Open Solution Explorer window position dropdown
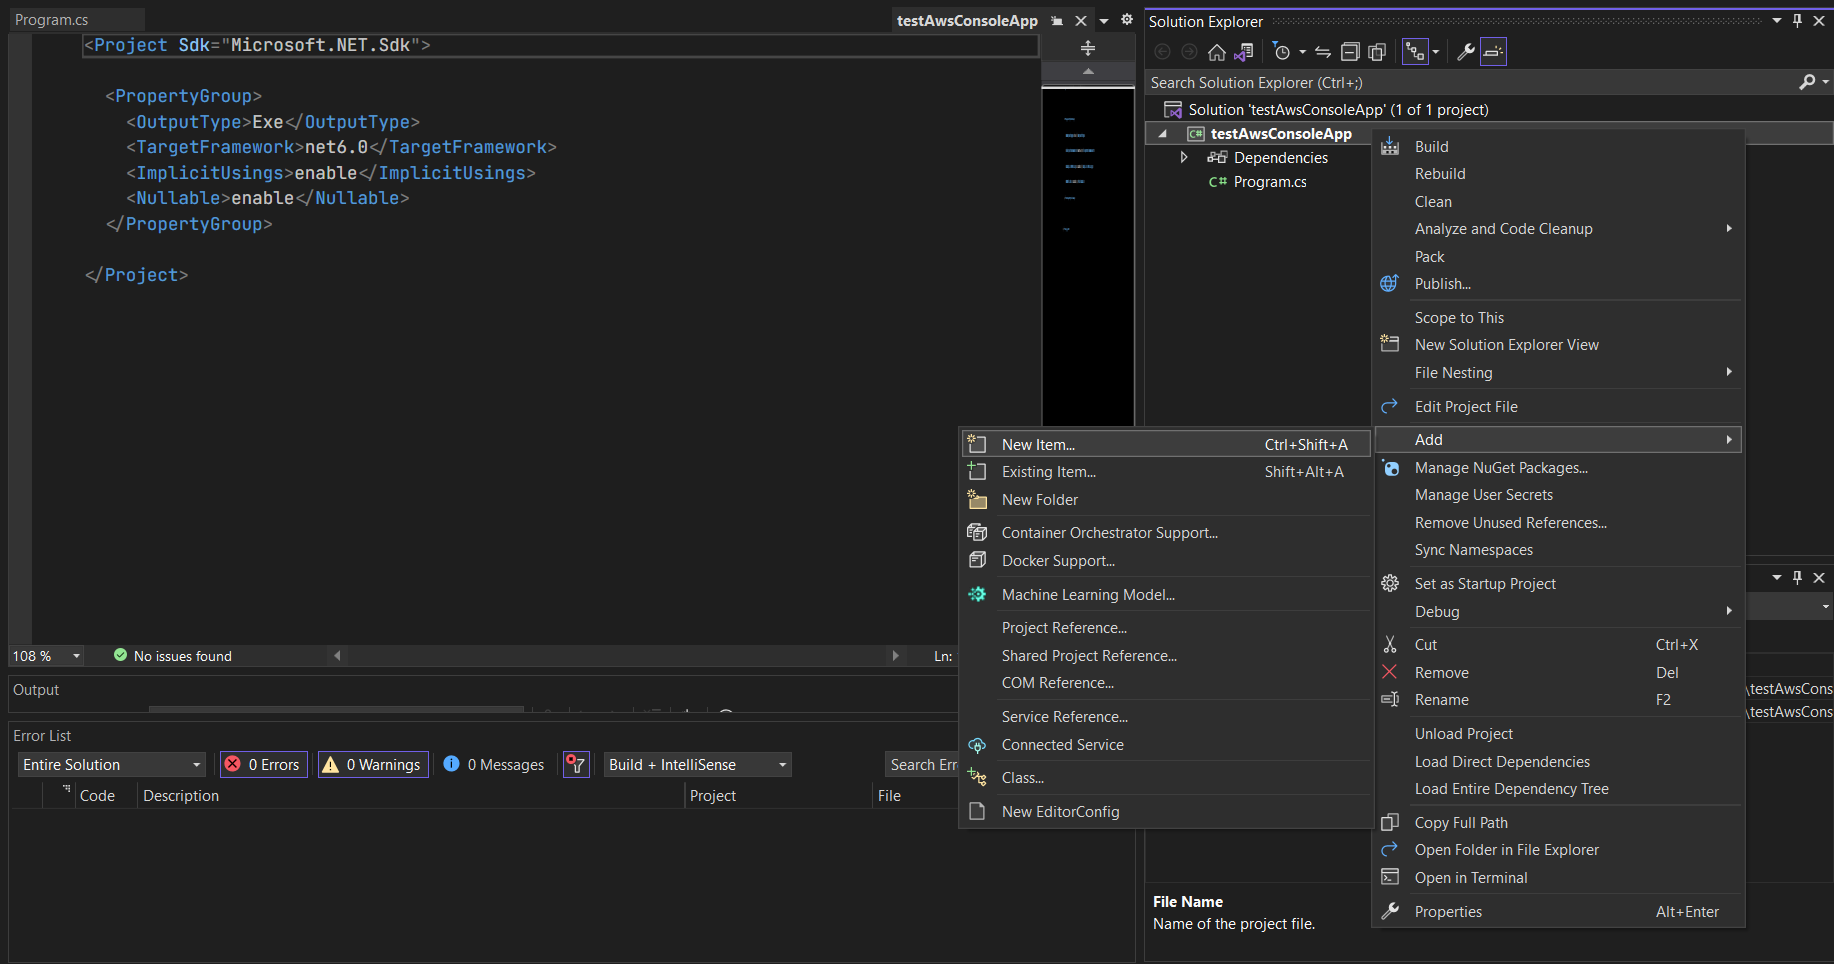This screenshot has height=964, width=1834. tap(1777, 21)
